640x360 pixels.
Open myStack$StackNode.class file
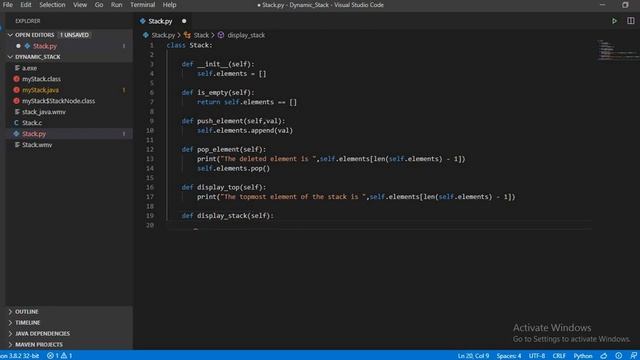click(x=58, y=101)
